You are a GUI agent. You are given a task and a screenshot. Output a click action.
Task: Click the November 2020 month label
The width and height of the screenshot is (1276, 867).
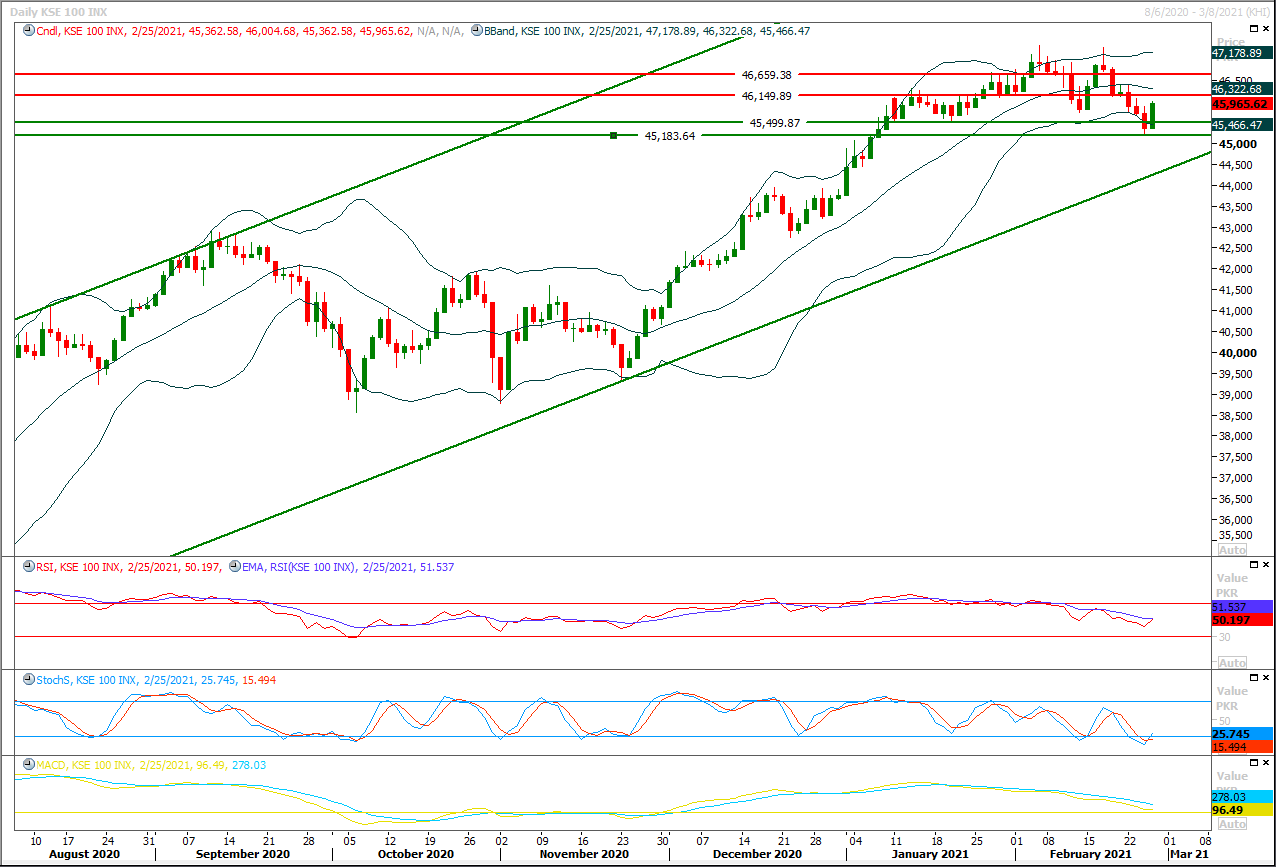coord(583,855)
